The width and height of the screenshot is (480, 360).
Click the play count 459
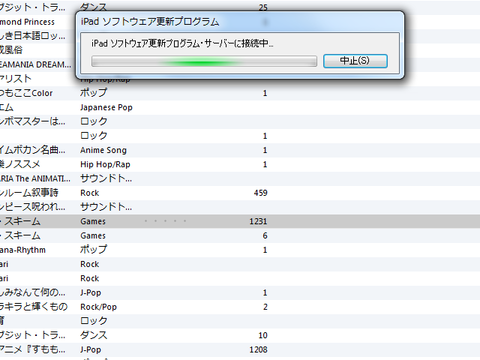[x=261, y=193]
